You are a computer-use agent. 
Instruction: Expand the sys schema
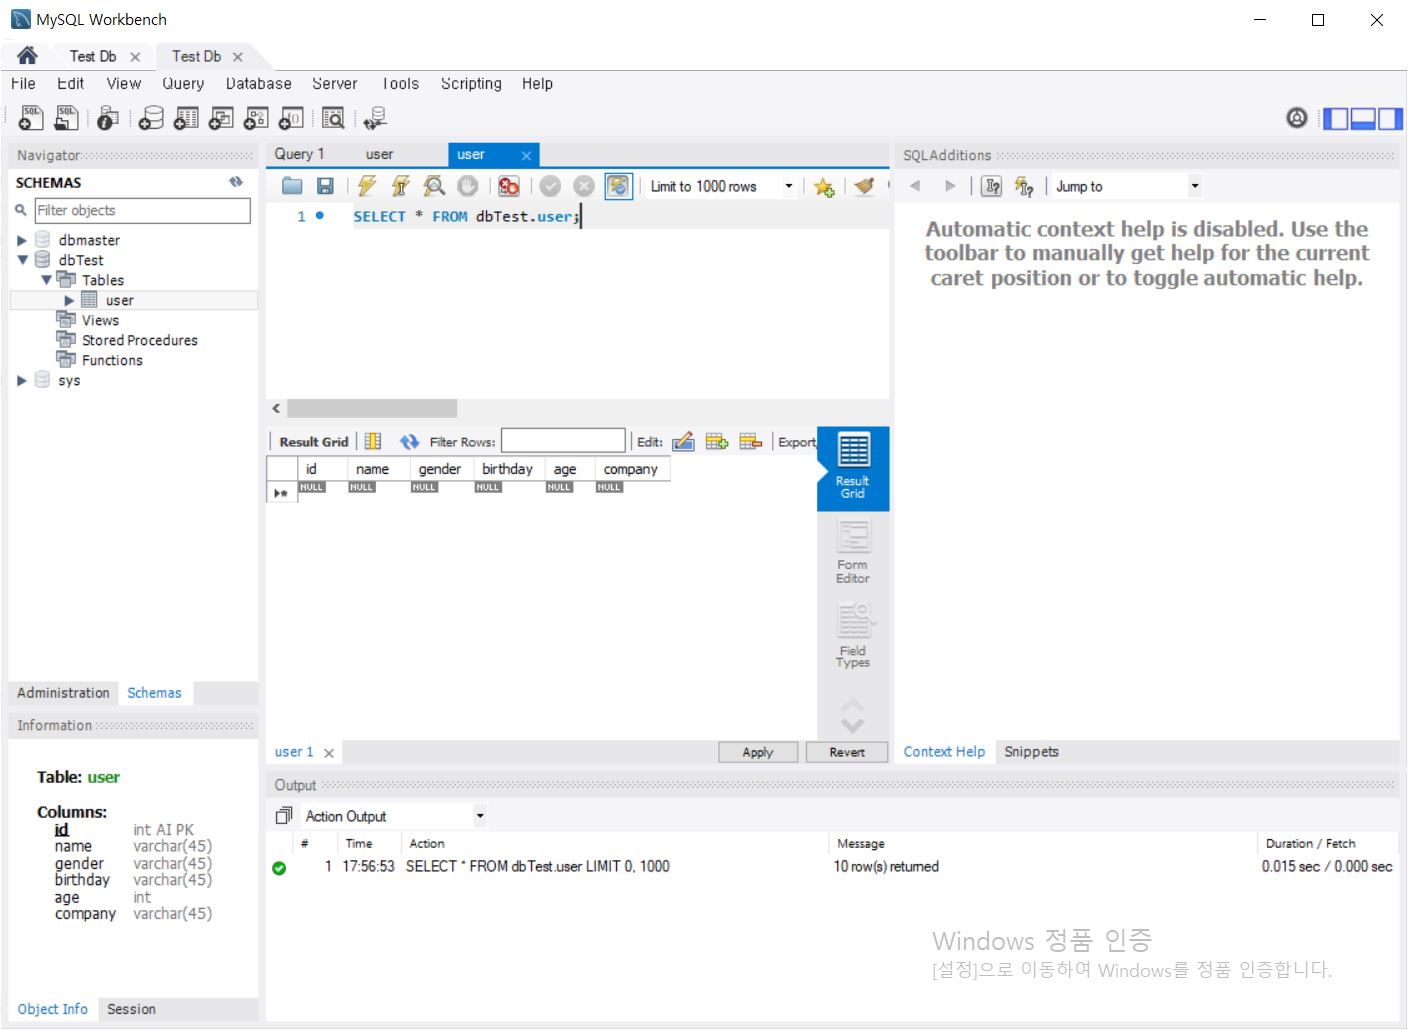click(x=22, y=380)
